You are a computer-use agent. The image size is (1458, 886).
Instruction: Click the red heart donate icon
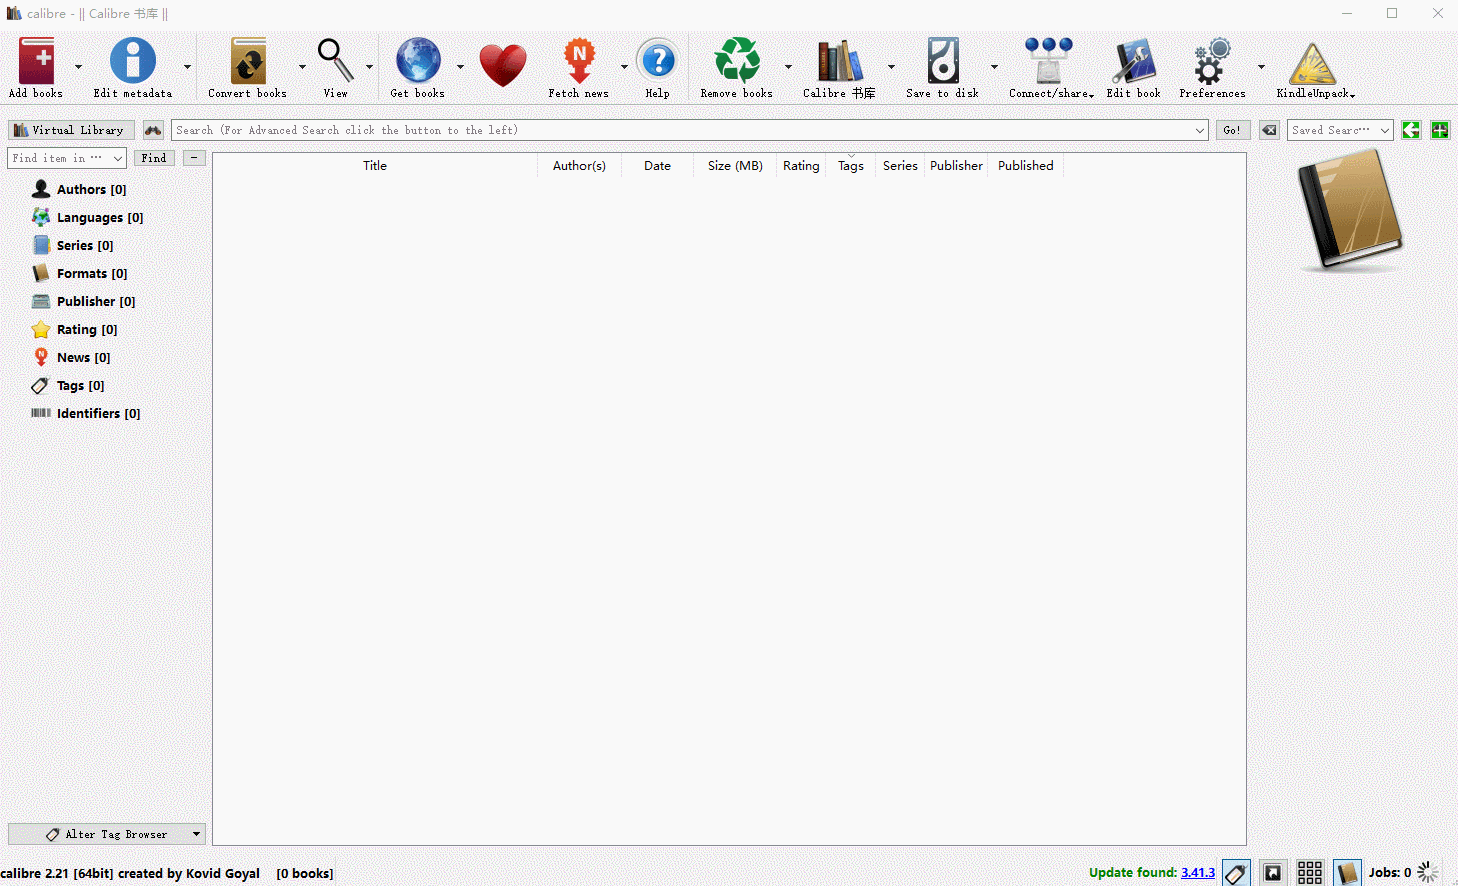(x=502, y=66)
